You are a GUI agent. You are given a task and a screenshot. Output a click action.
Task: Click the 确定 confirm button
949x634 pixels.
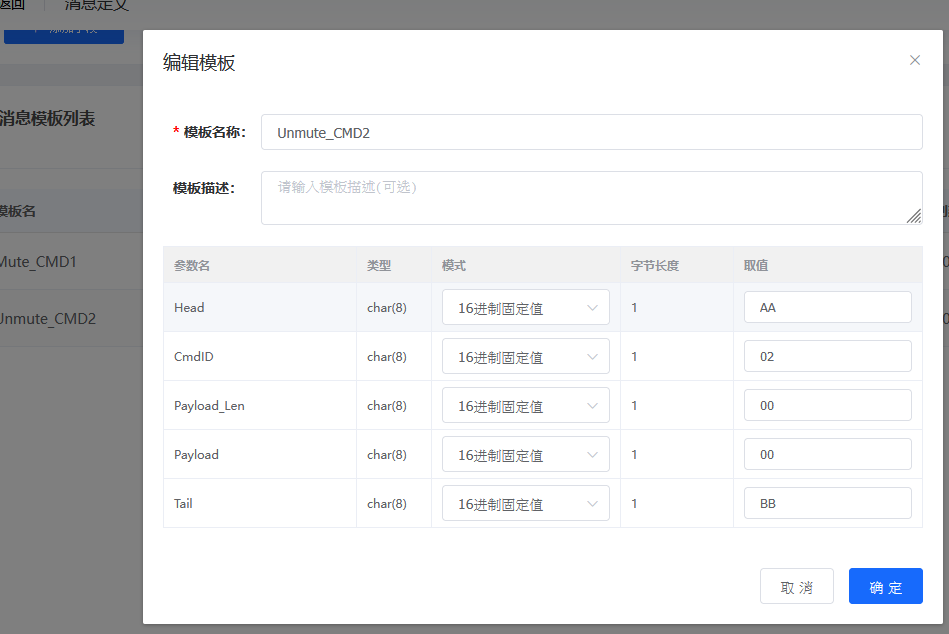click(885, 586)
